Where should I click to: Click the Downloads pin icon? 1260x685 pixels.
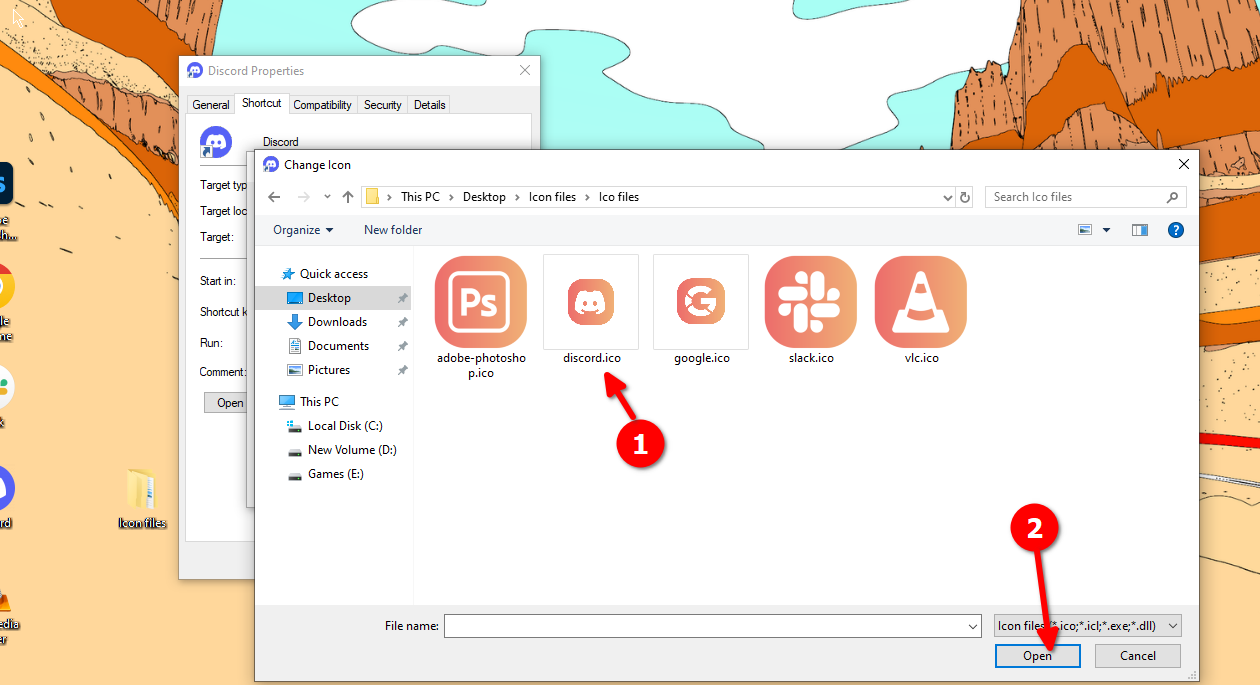tap(402, 322)
